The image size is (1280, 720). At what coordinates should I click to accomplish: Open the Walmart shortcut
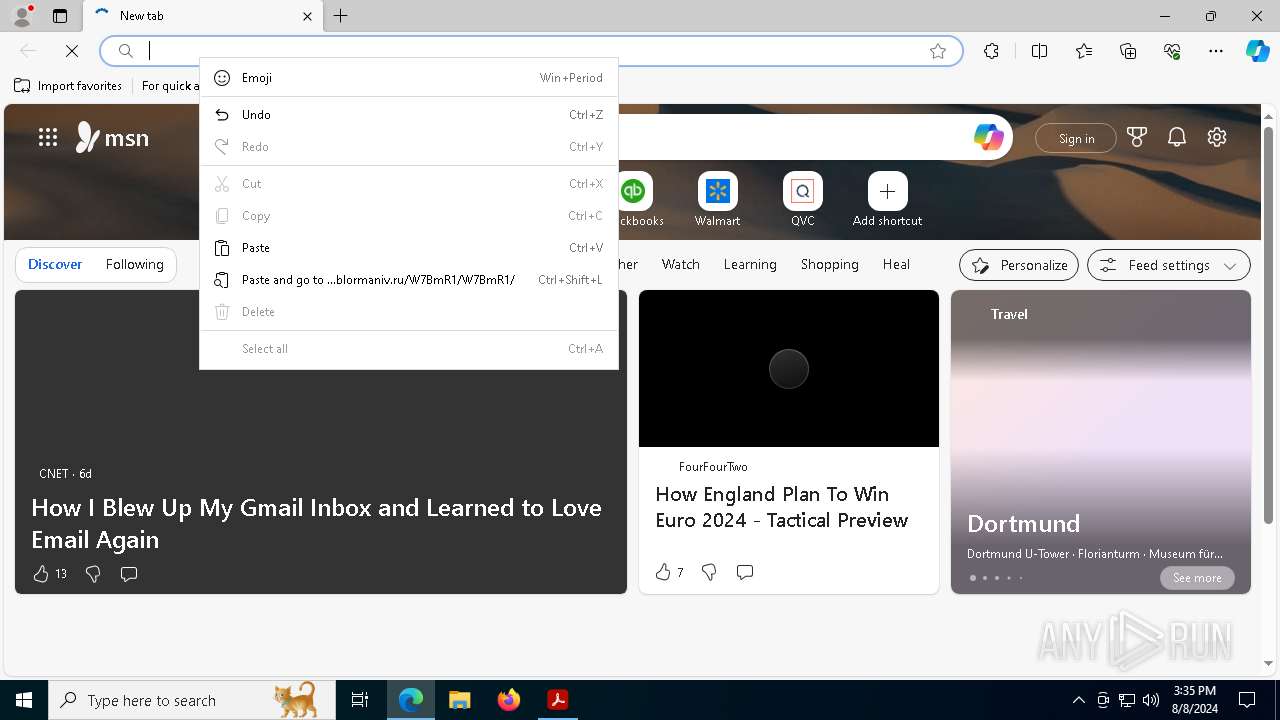(717, 200)
